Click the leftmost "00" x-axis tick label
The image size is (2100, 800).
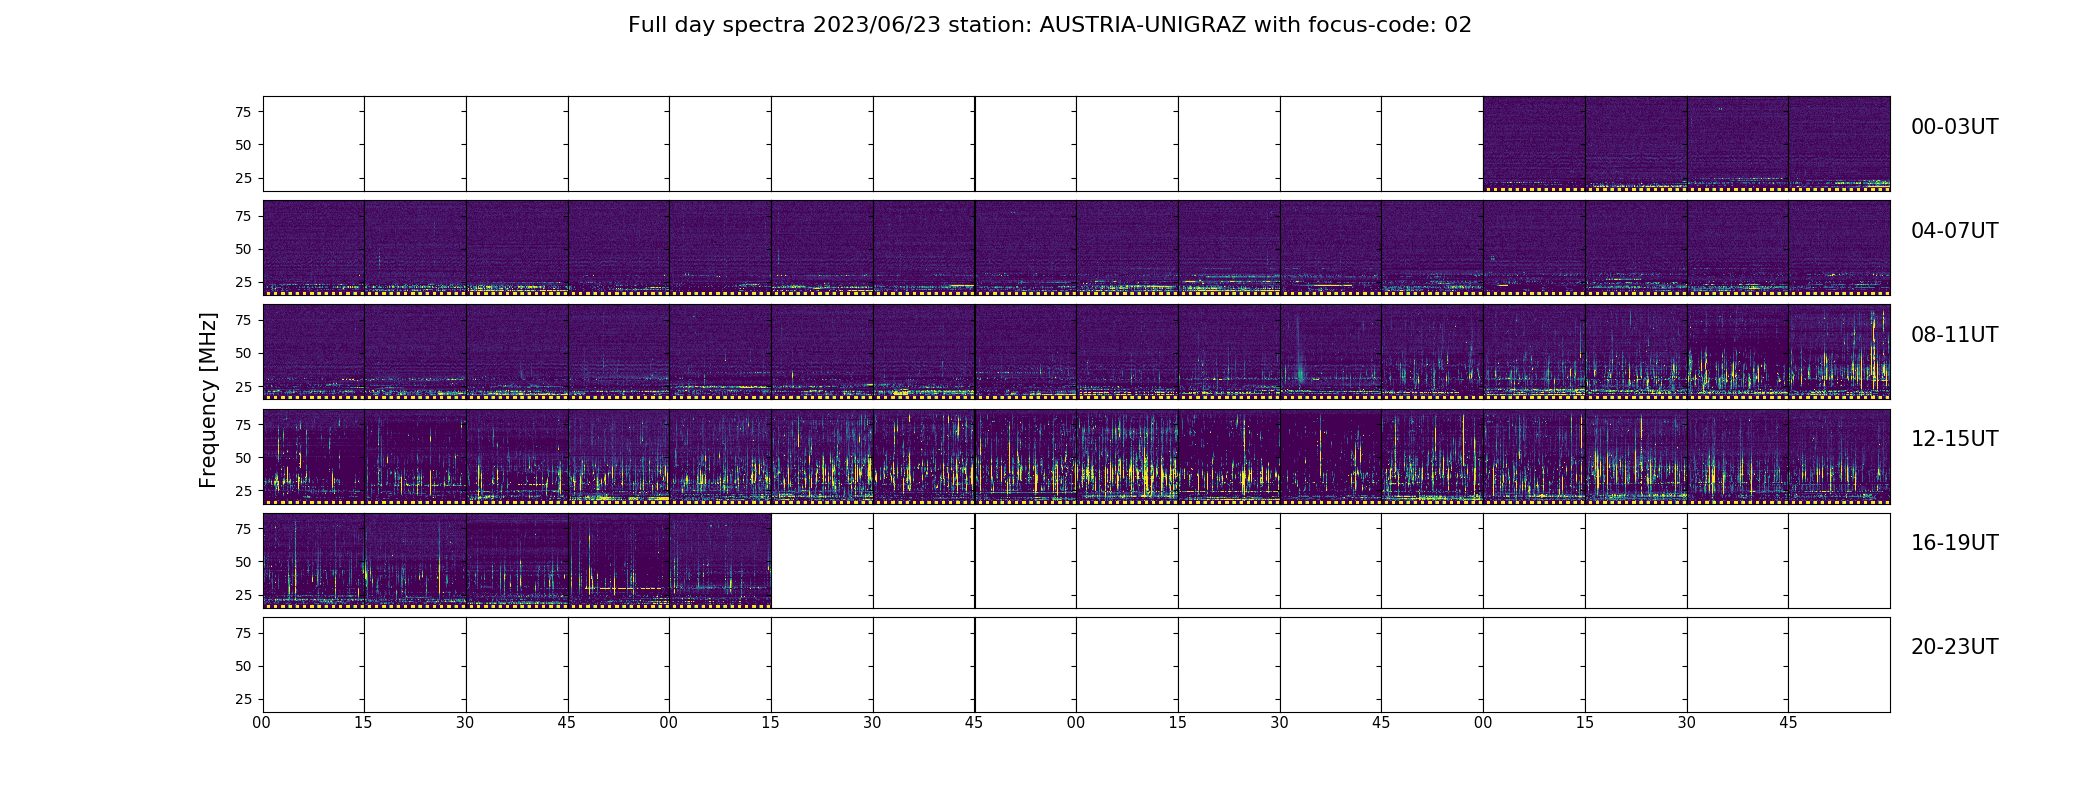[x=262, y=723]
